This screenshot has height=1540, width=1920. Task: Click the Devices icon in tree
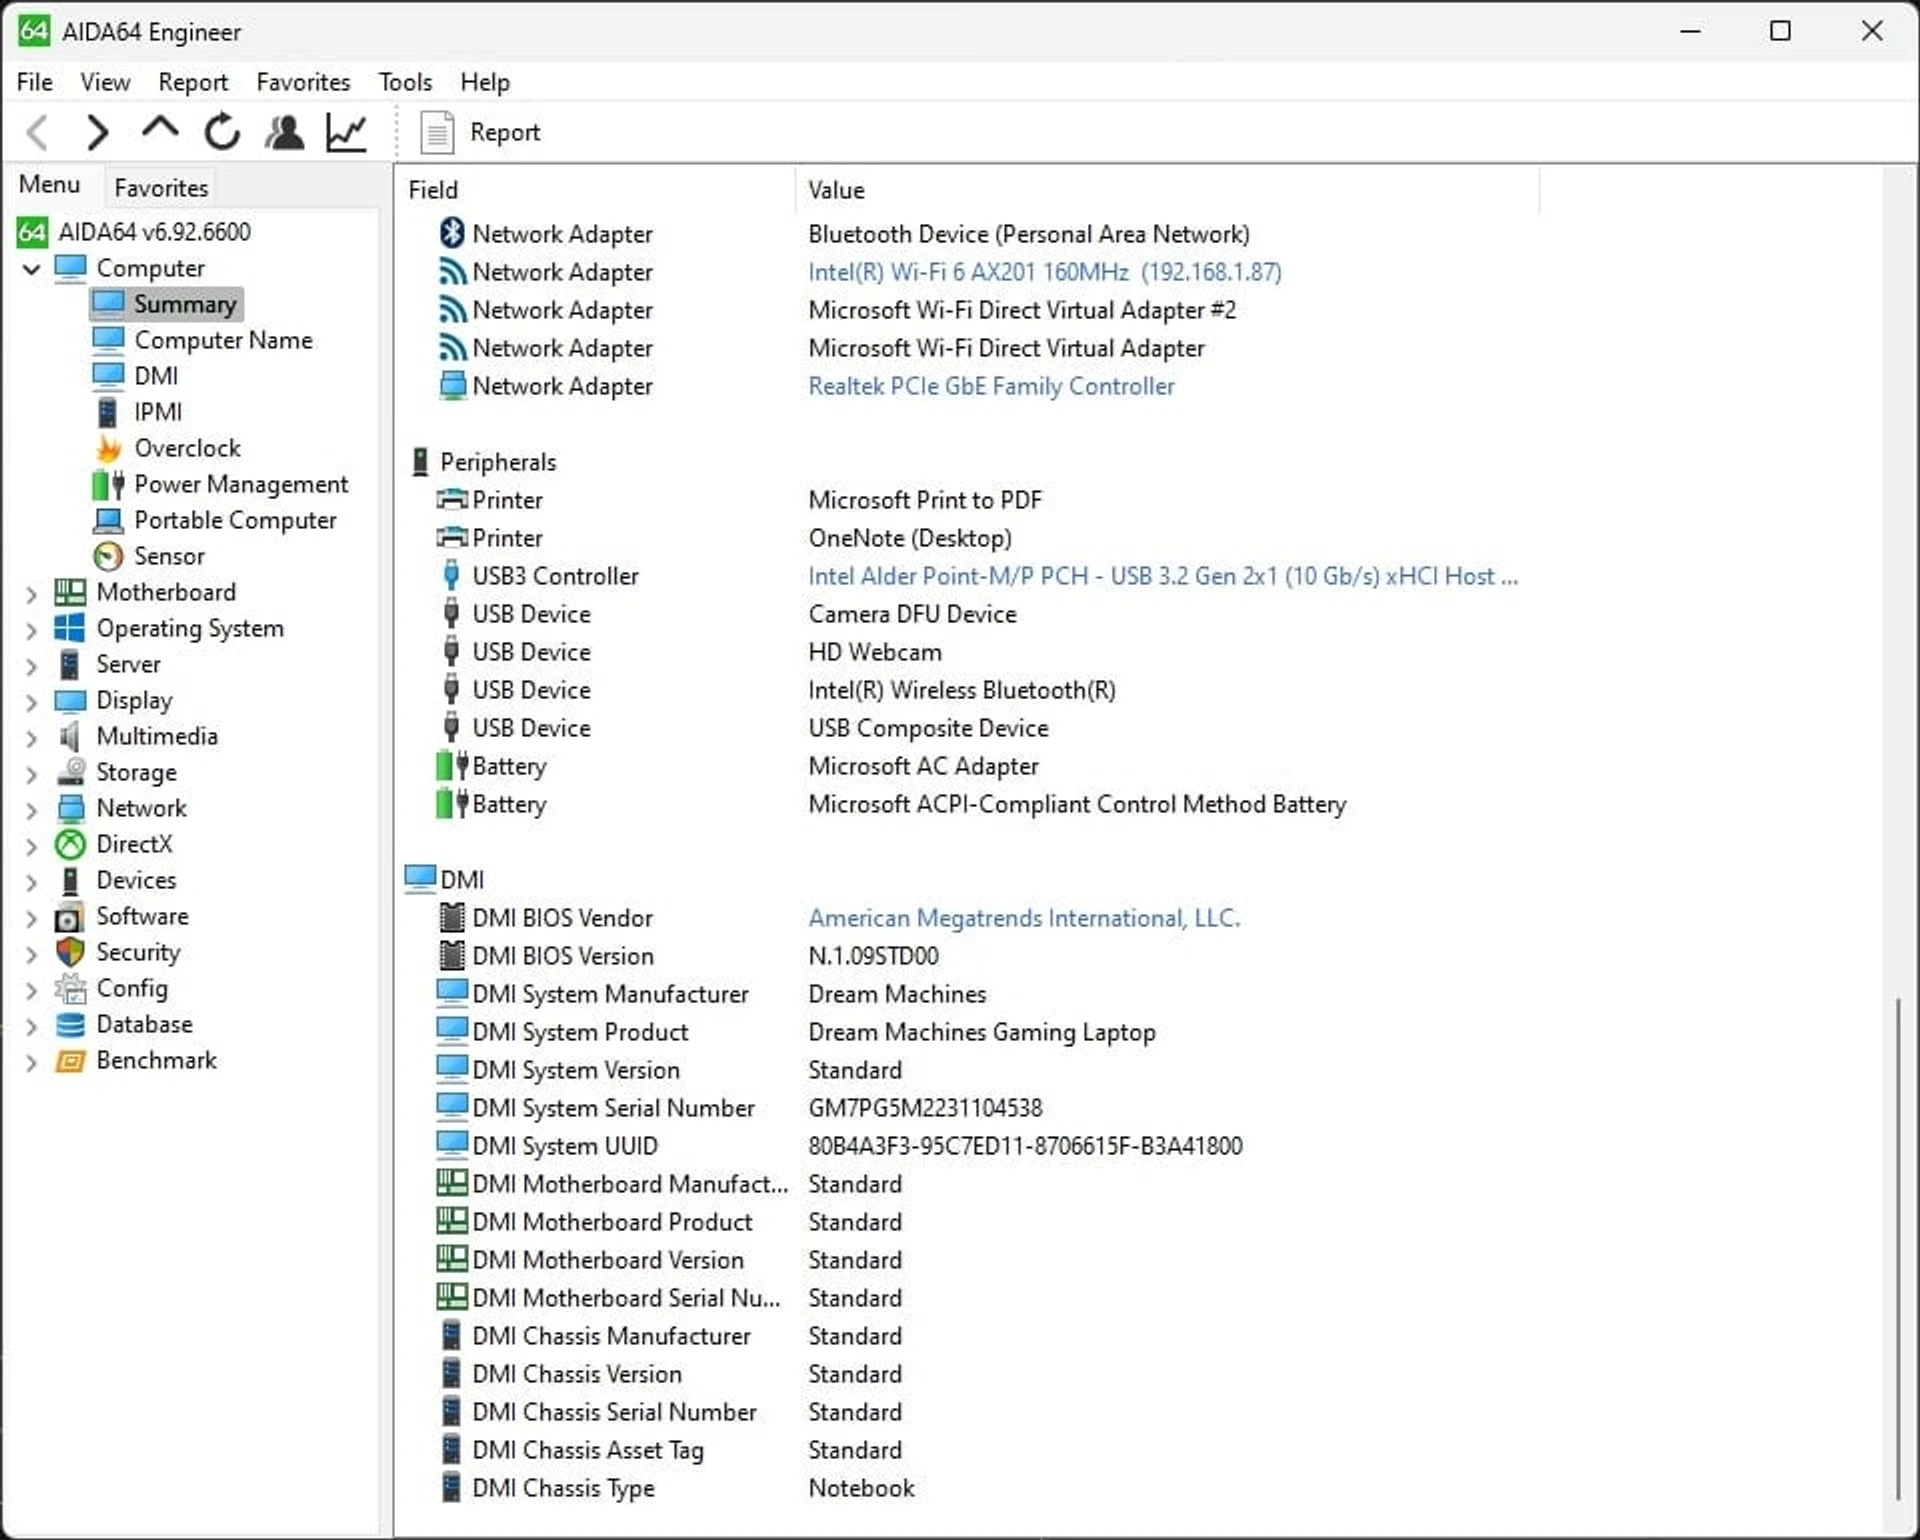[70, 880]
